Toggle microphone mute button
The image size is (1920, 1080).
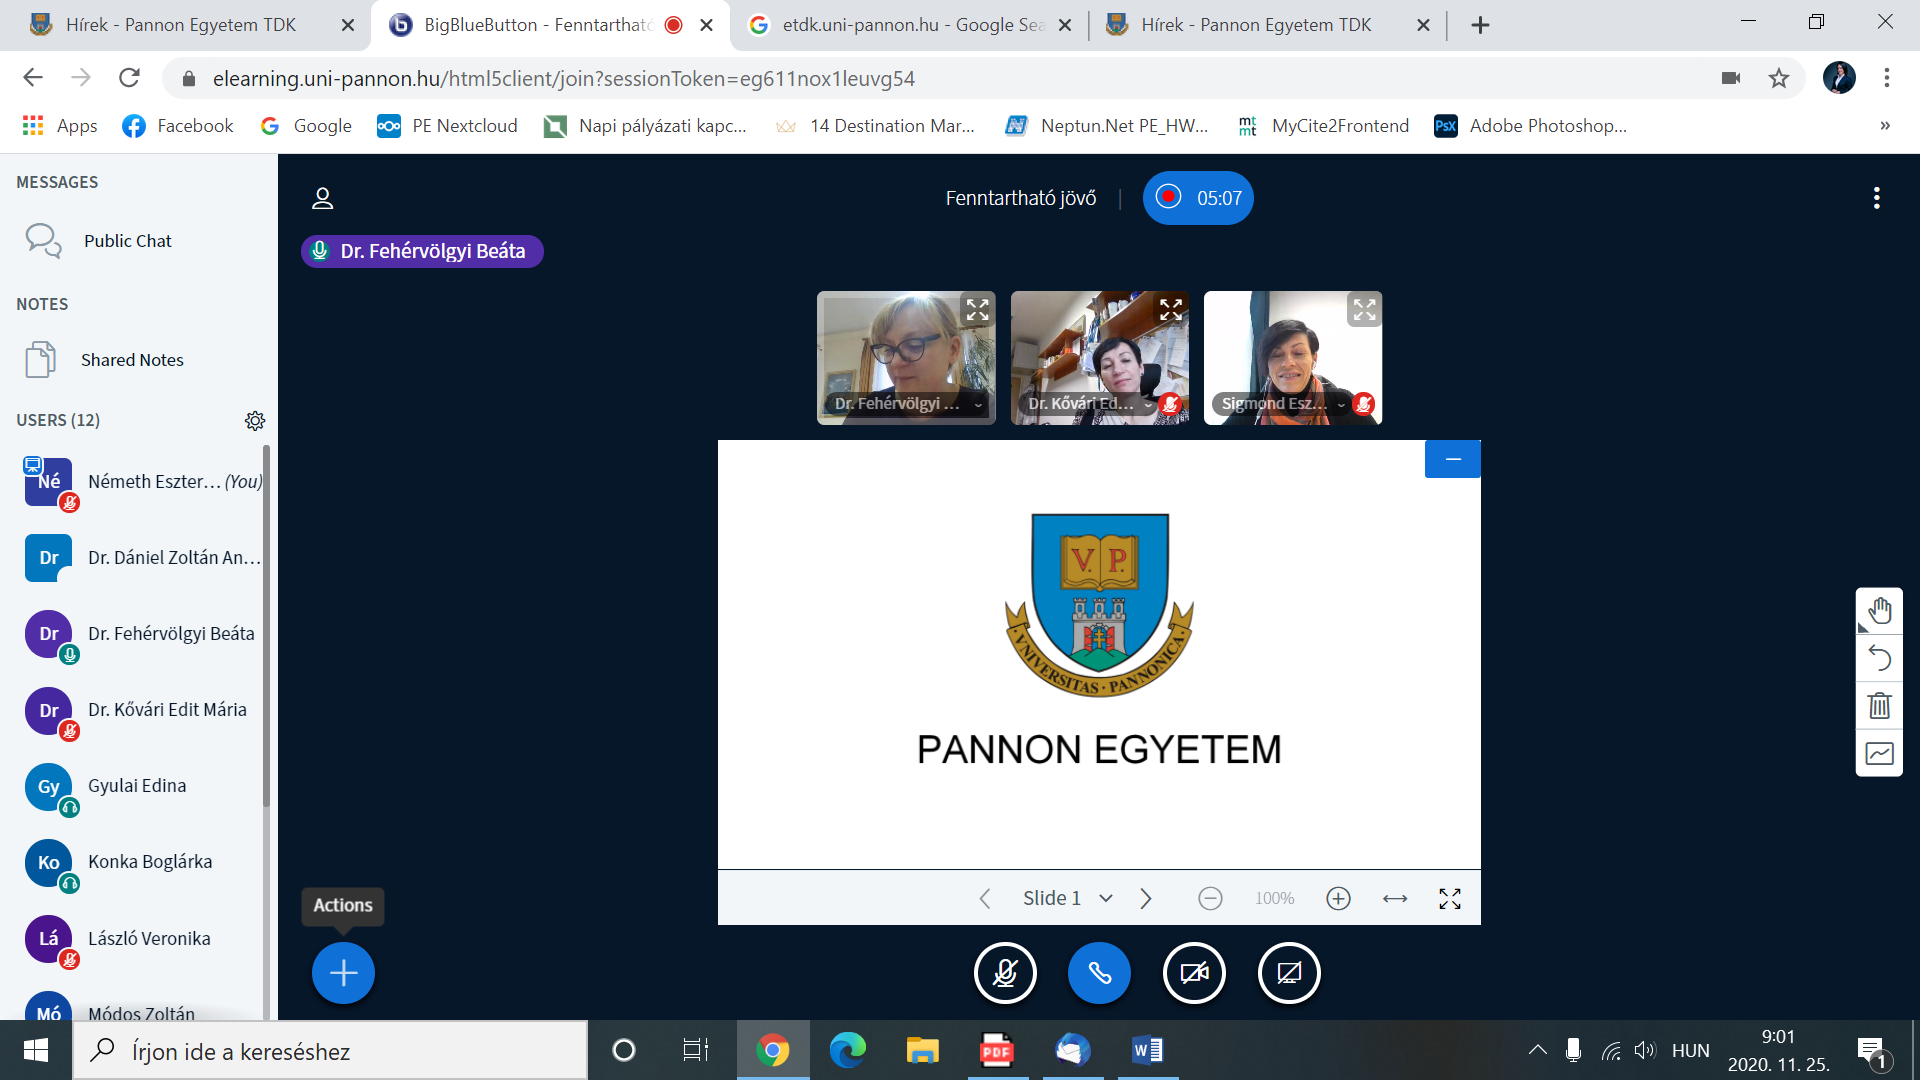pyautogui.click(x=1005, y=973)
